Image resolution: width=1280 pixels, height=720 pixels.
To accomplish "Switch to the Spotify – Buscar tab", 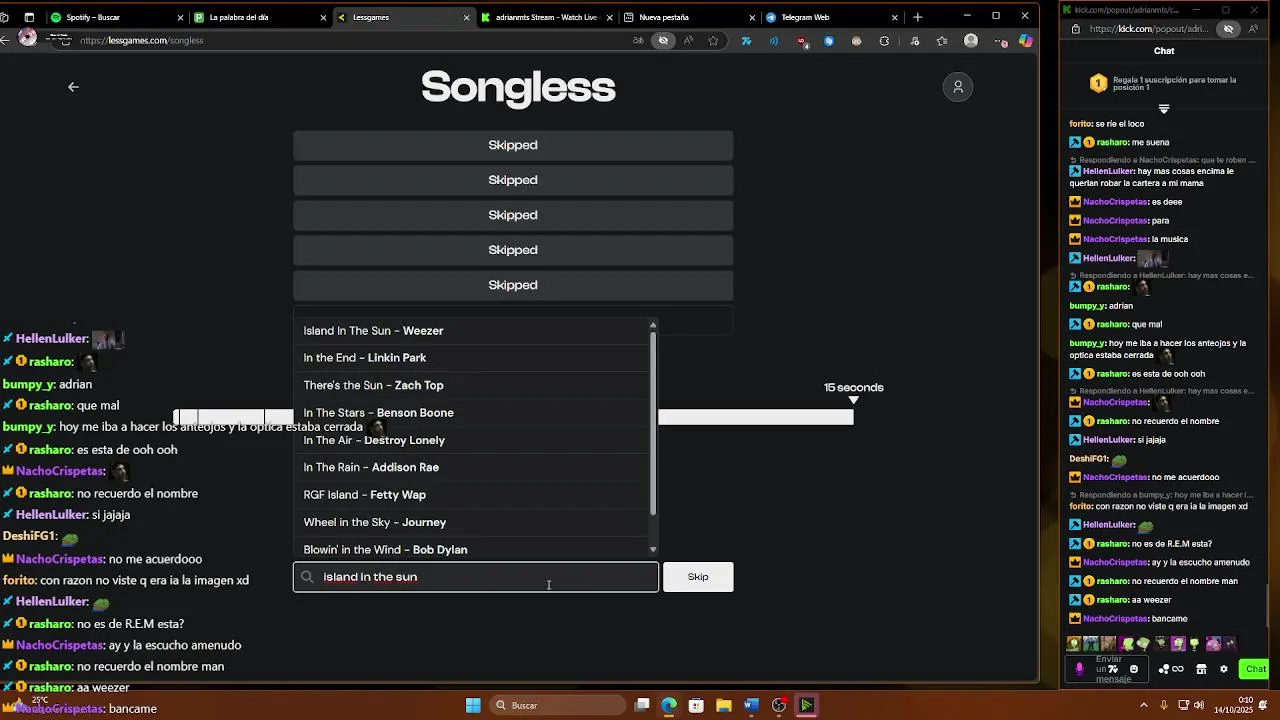I will point(117,17).
